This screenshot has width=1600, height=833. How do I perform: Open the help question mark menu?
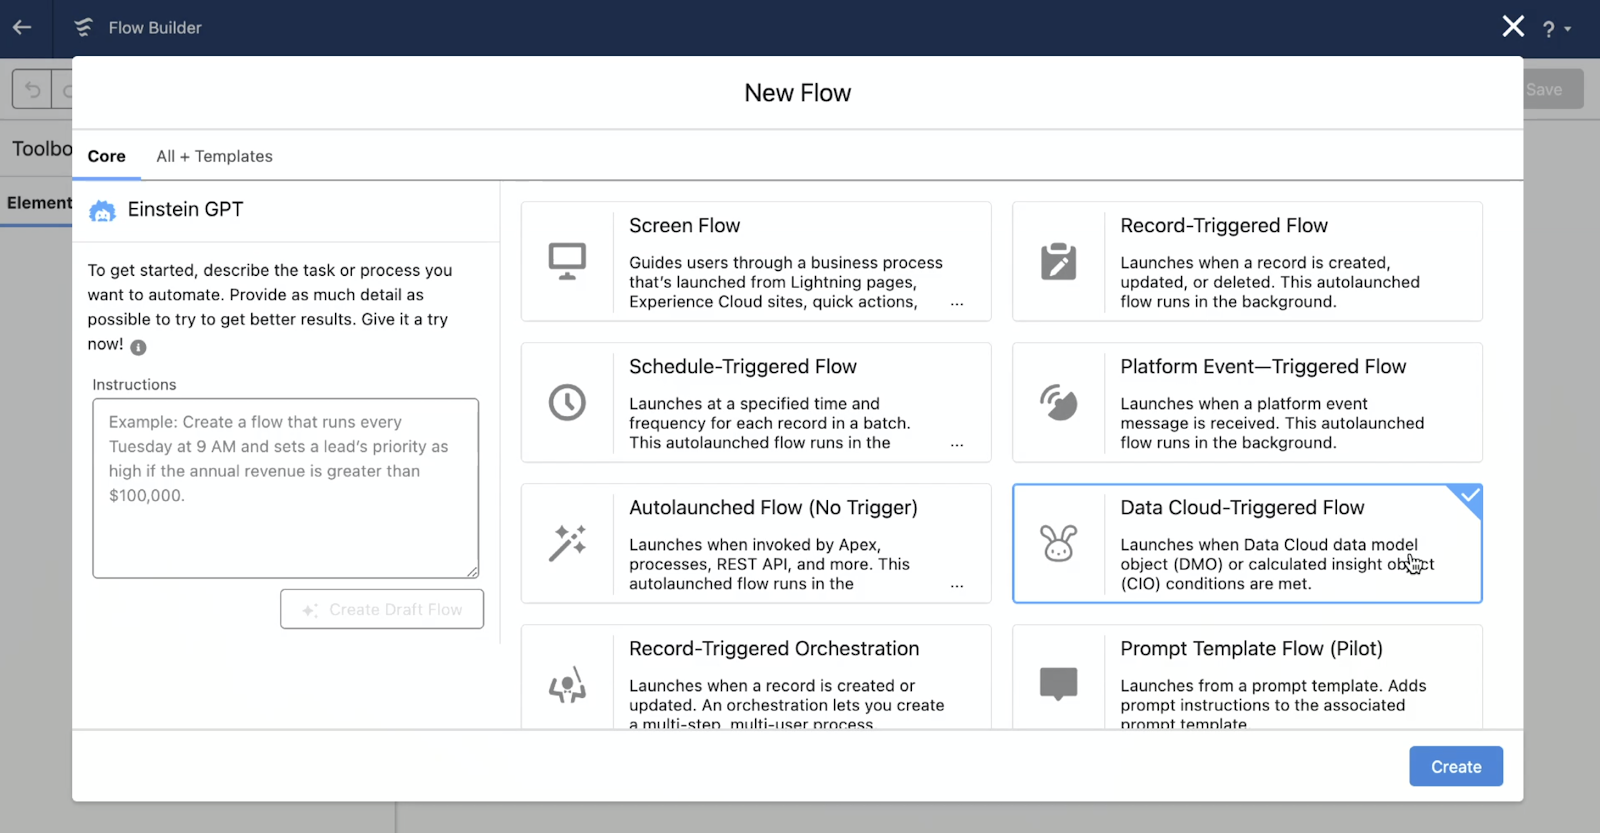point(1556,29)
